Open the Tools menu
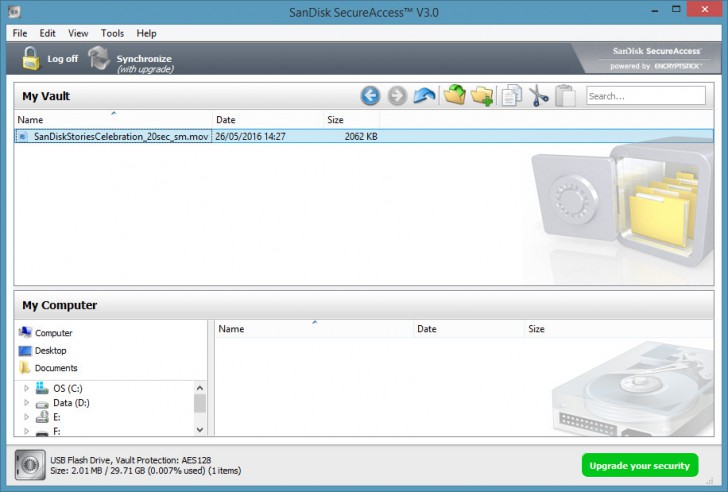The image size is (728, 492). (x=112, y=33)
